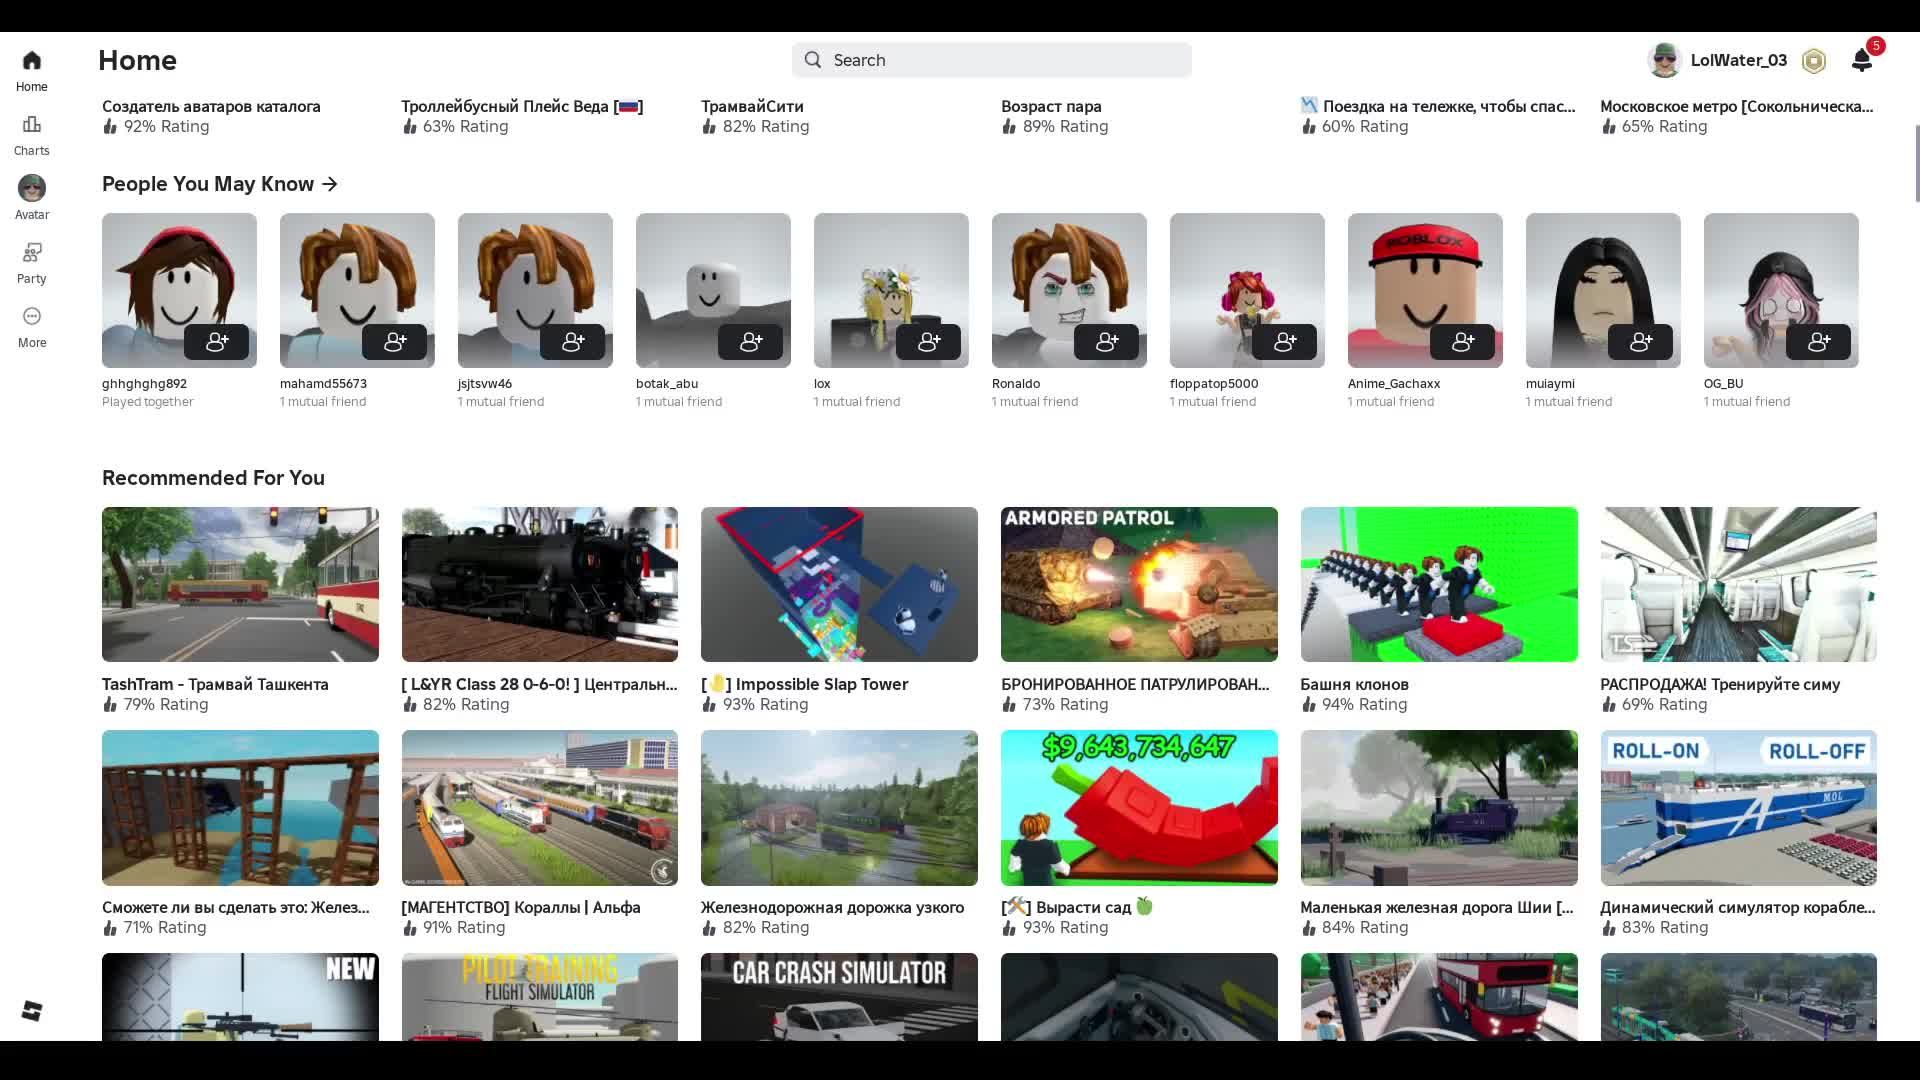Open the Avatar editor from the sidebar
The width and height of the screenshot is (1920, 1080).
pos(31,198)
